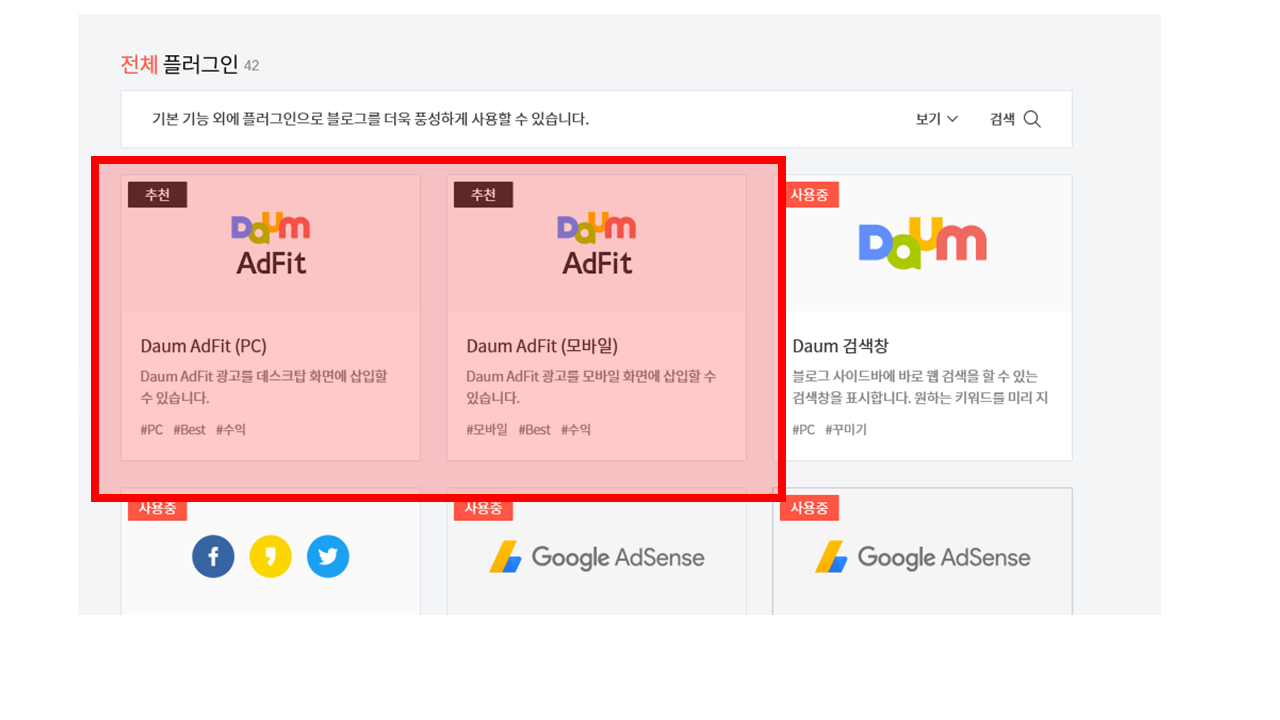The image size is (1280, 720).
Task: Click the 사용중 badge on social icons card
Action: [x=158, y=509]
